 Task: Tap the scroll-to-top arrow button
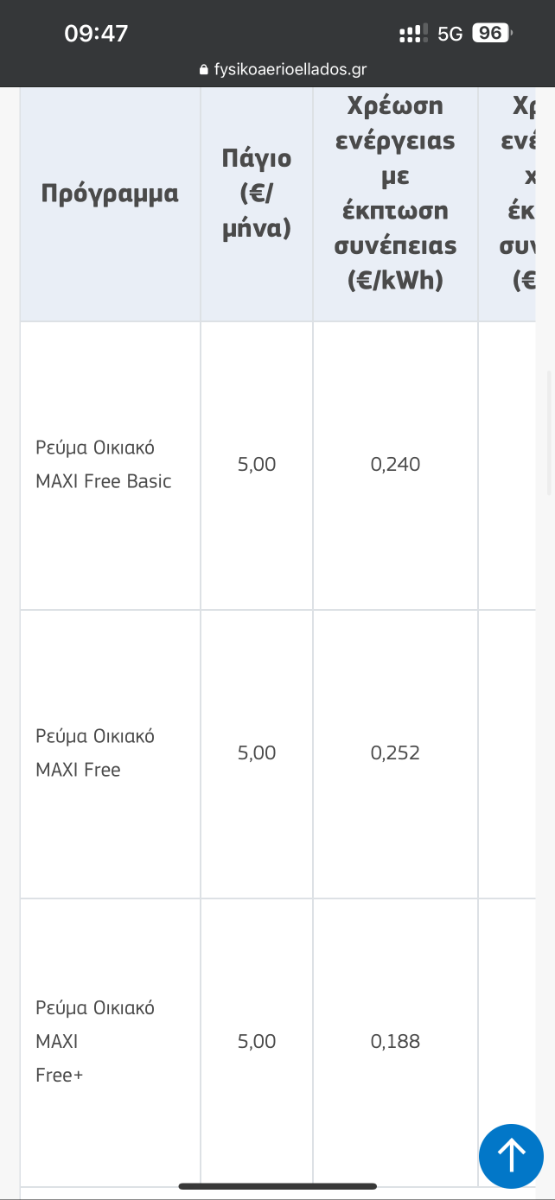pos(511,1155)
